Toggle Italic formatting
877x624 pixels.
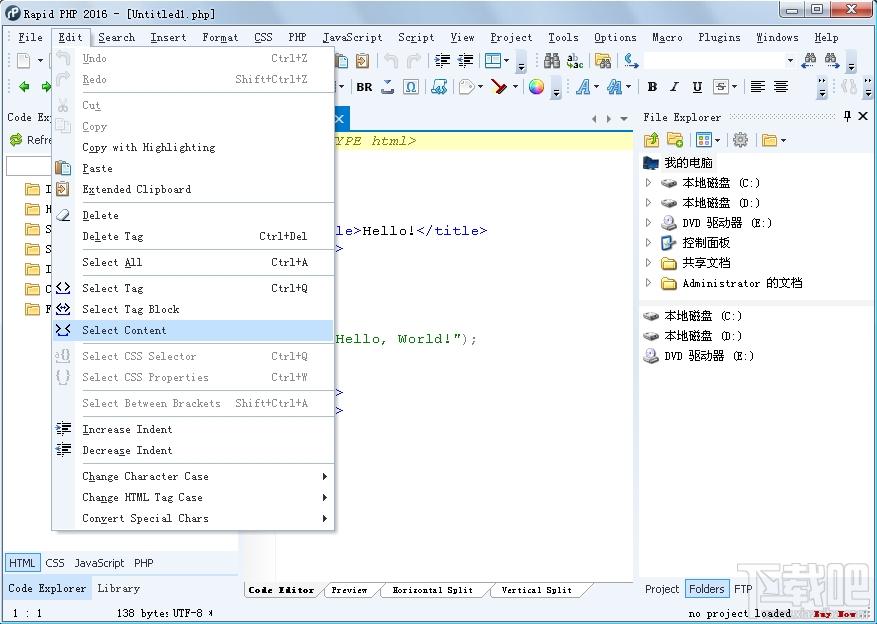(675, 87)
